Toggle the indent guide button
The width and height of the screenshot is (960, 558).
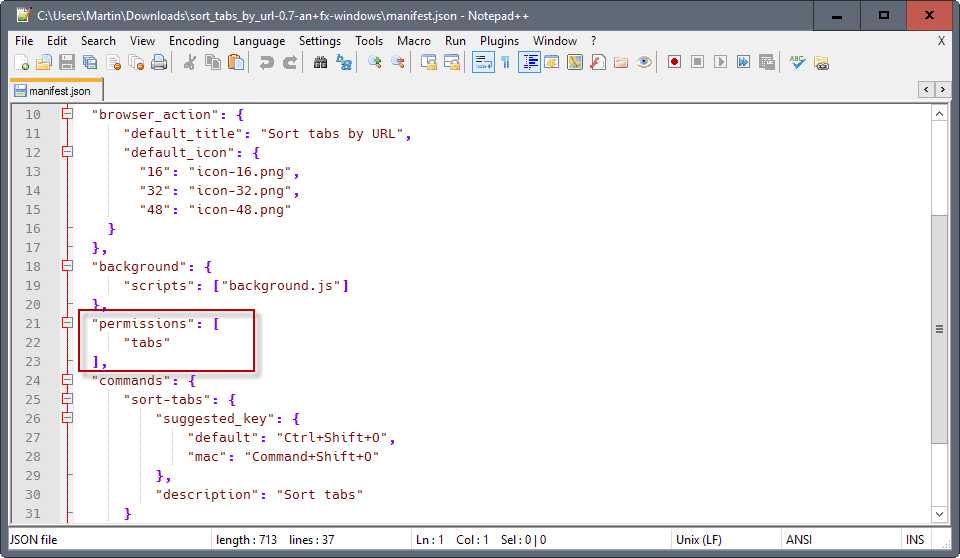pos(529,62)
